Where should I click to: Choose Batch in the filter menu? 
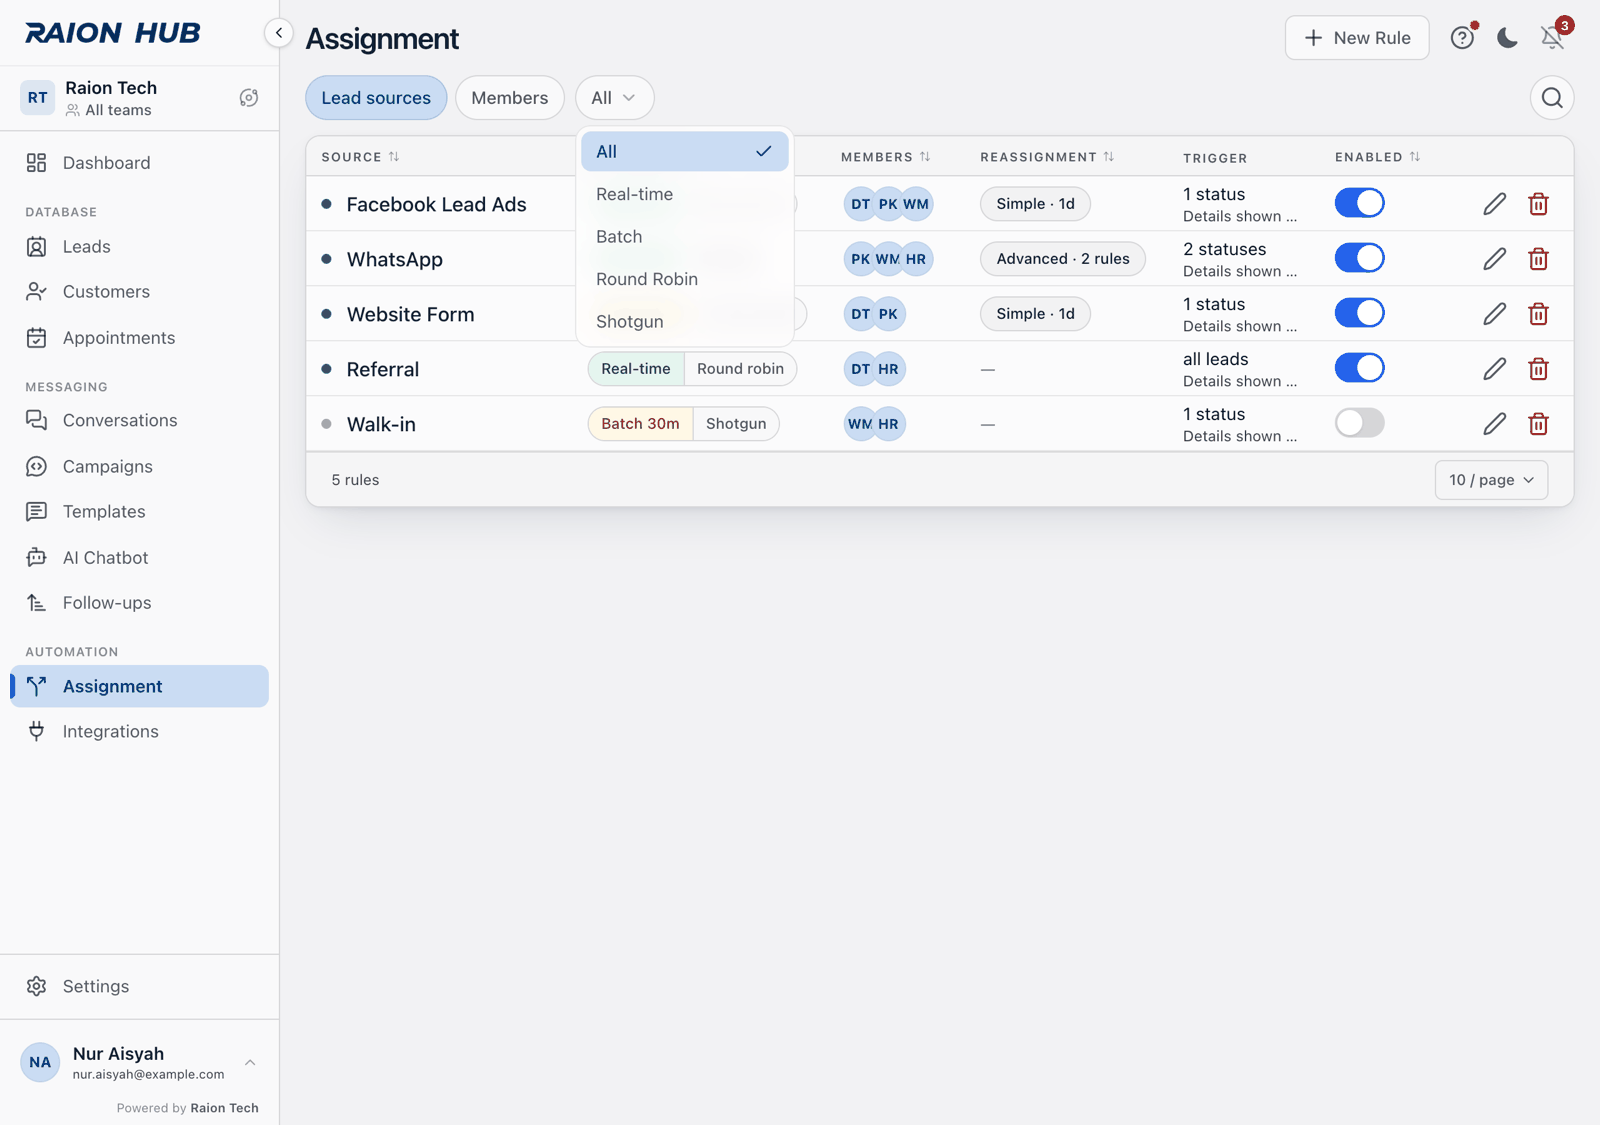coord(685,237)
